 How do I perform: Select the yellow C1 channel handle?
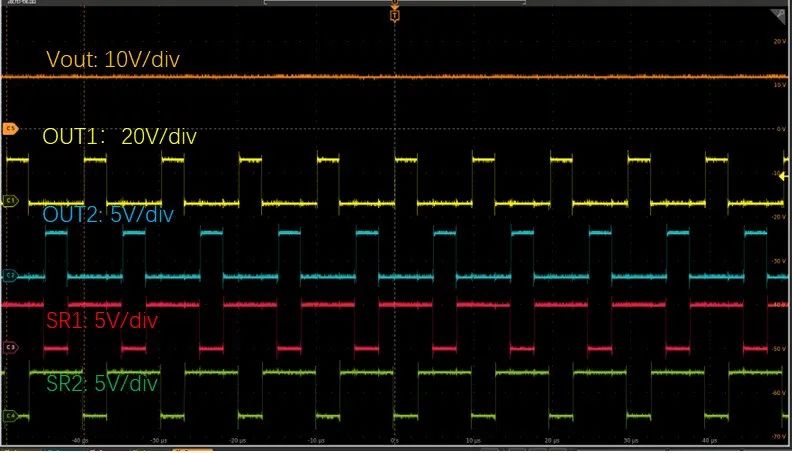click(11, 201)
